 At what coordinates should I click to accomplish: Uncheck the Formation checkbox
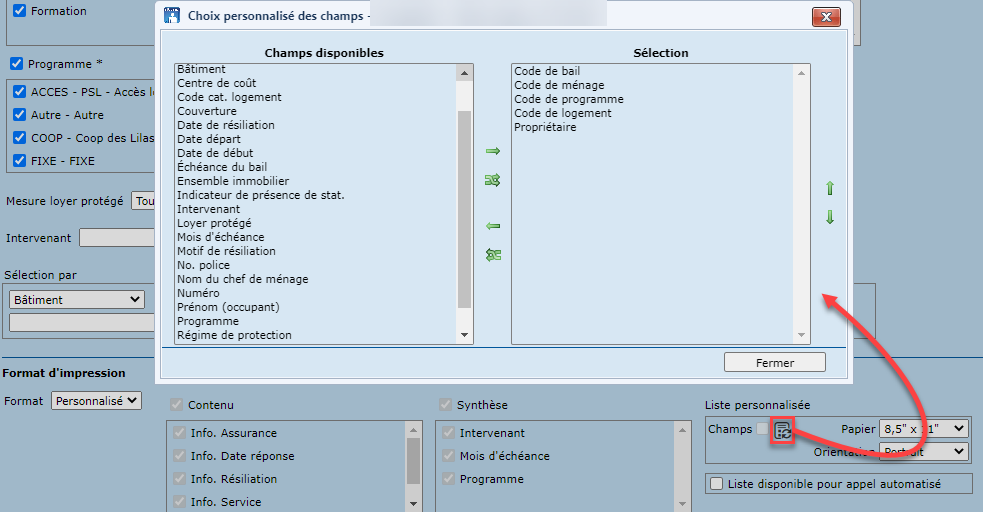tap(19, 11)
